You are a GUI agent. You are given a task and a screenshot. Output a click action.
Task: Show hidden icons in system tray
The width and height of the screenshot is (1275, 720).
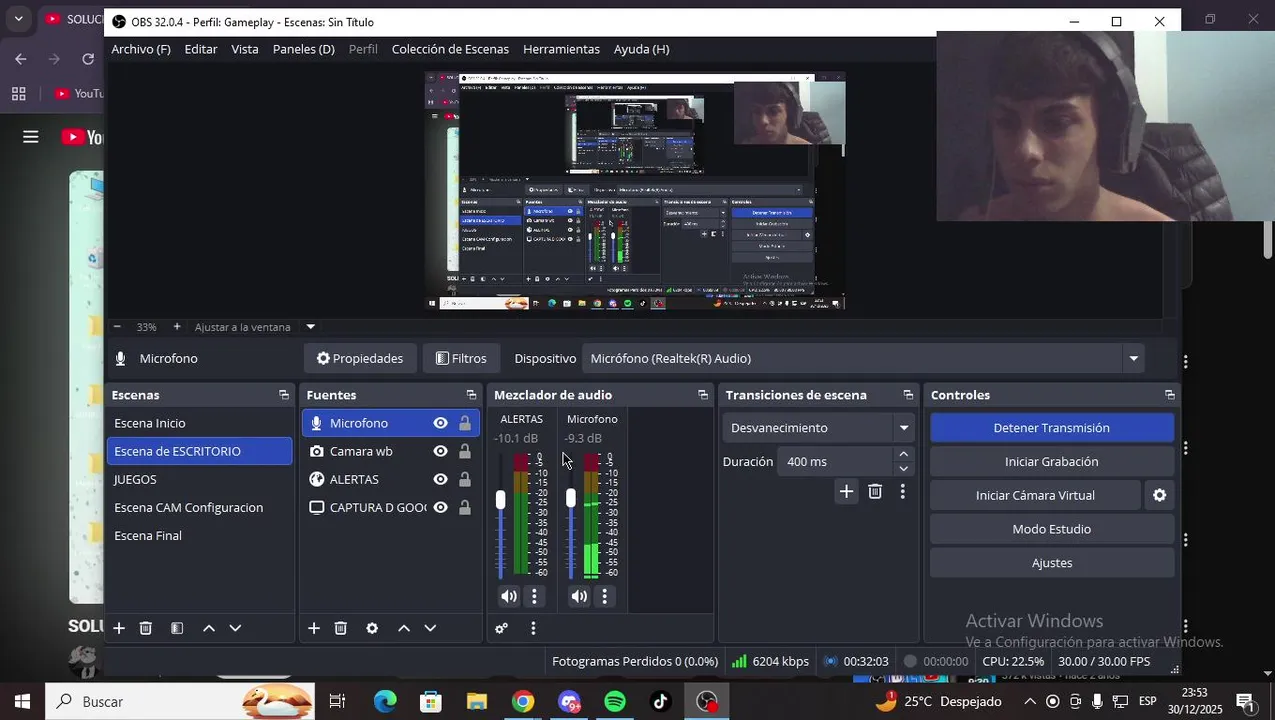coord(1028,702)
